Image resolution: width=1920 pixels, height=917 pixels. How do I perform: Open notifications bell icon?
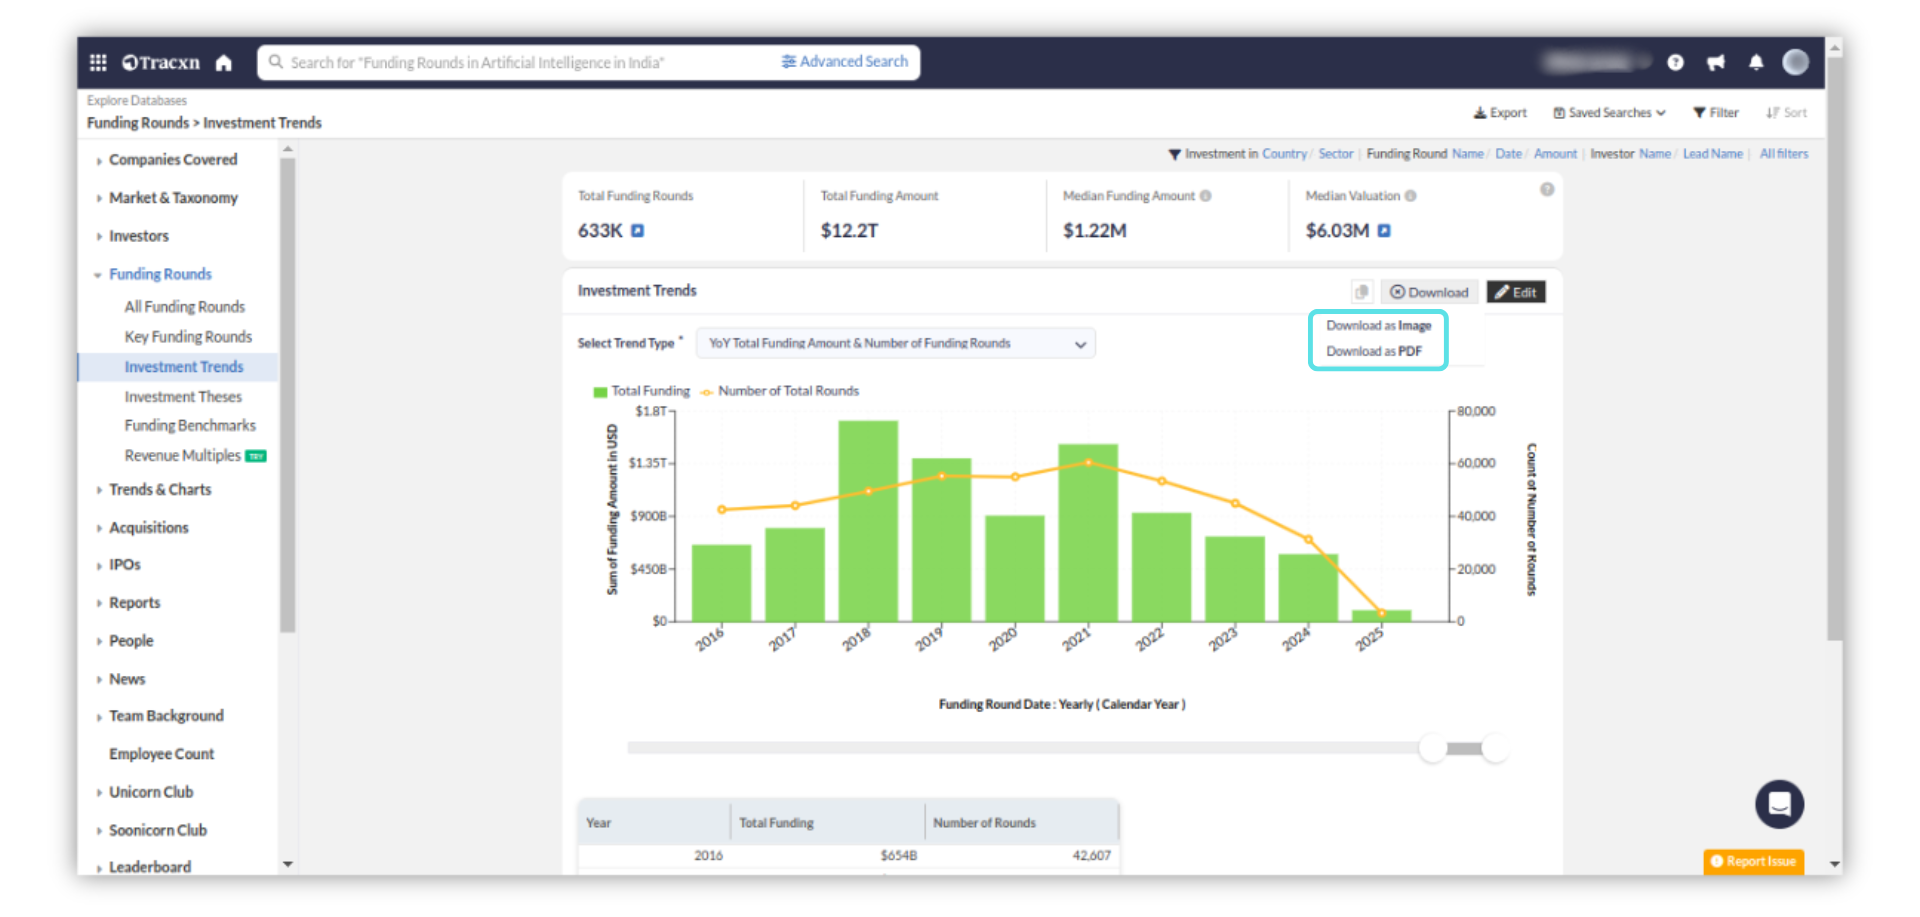point(1756,63)
